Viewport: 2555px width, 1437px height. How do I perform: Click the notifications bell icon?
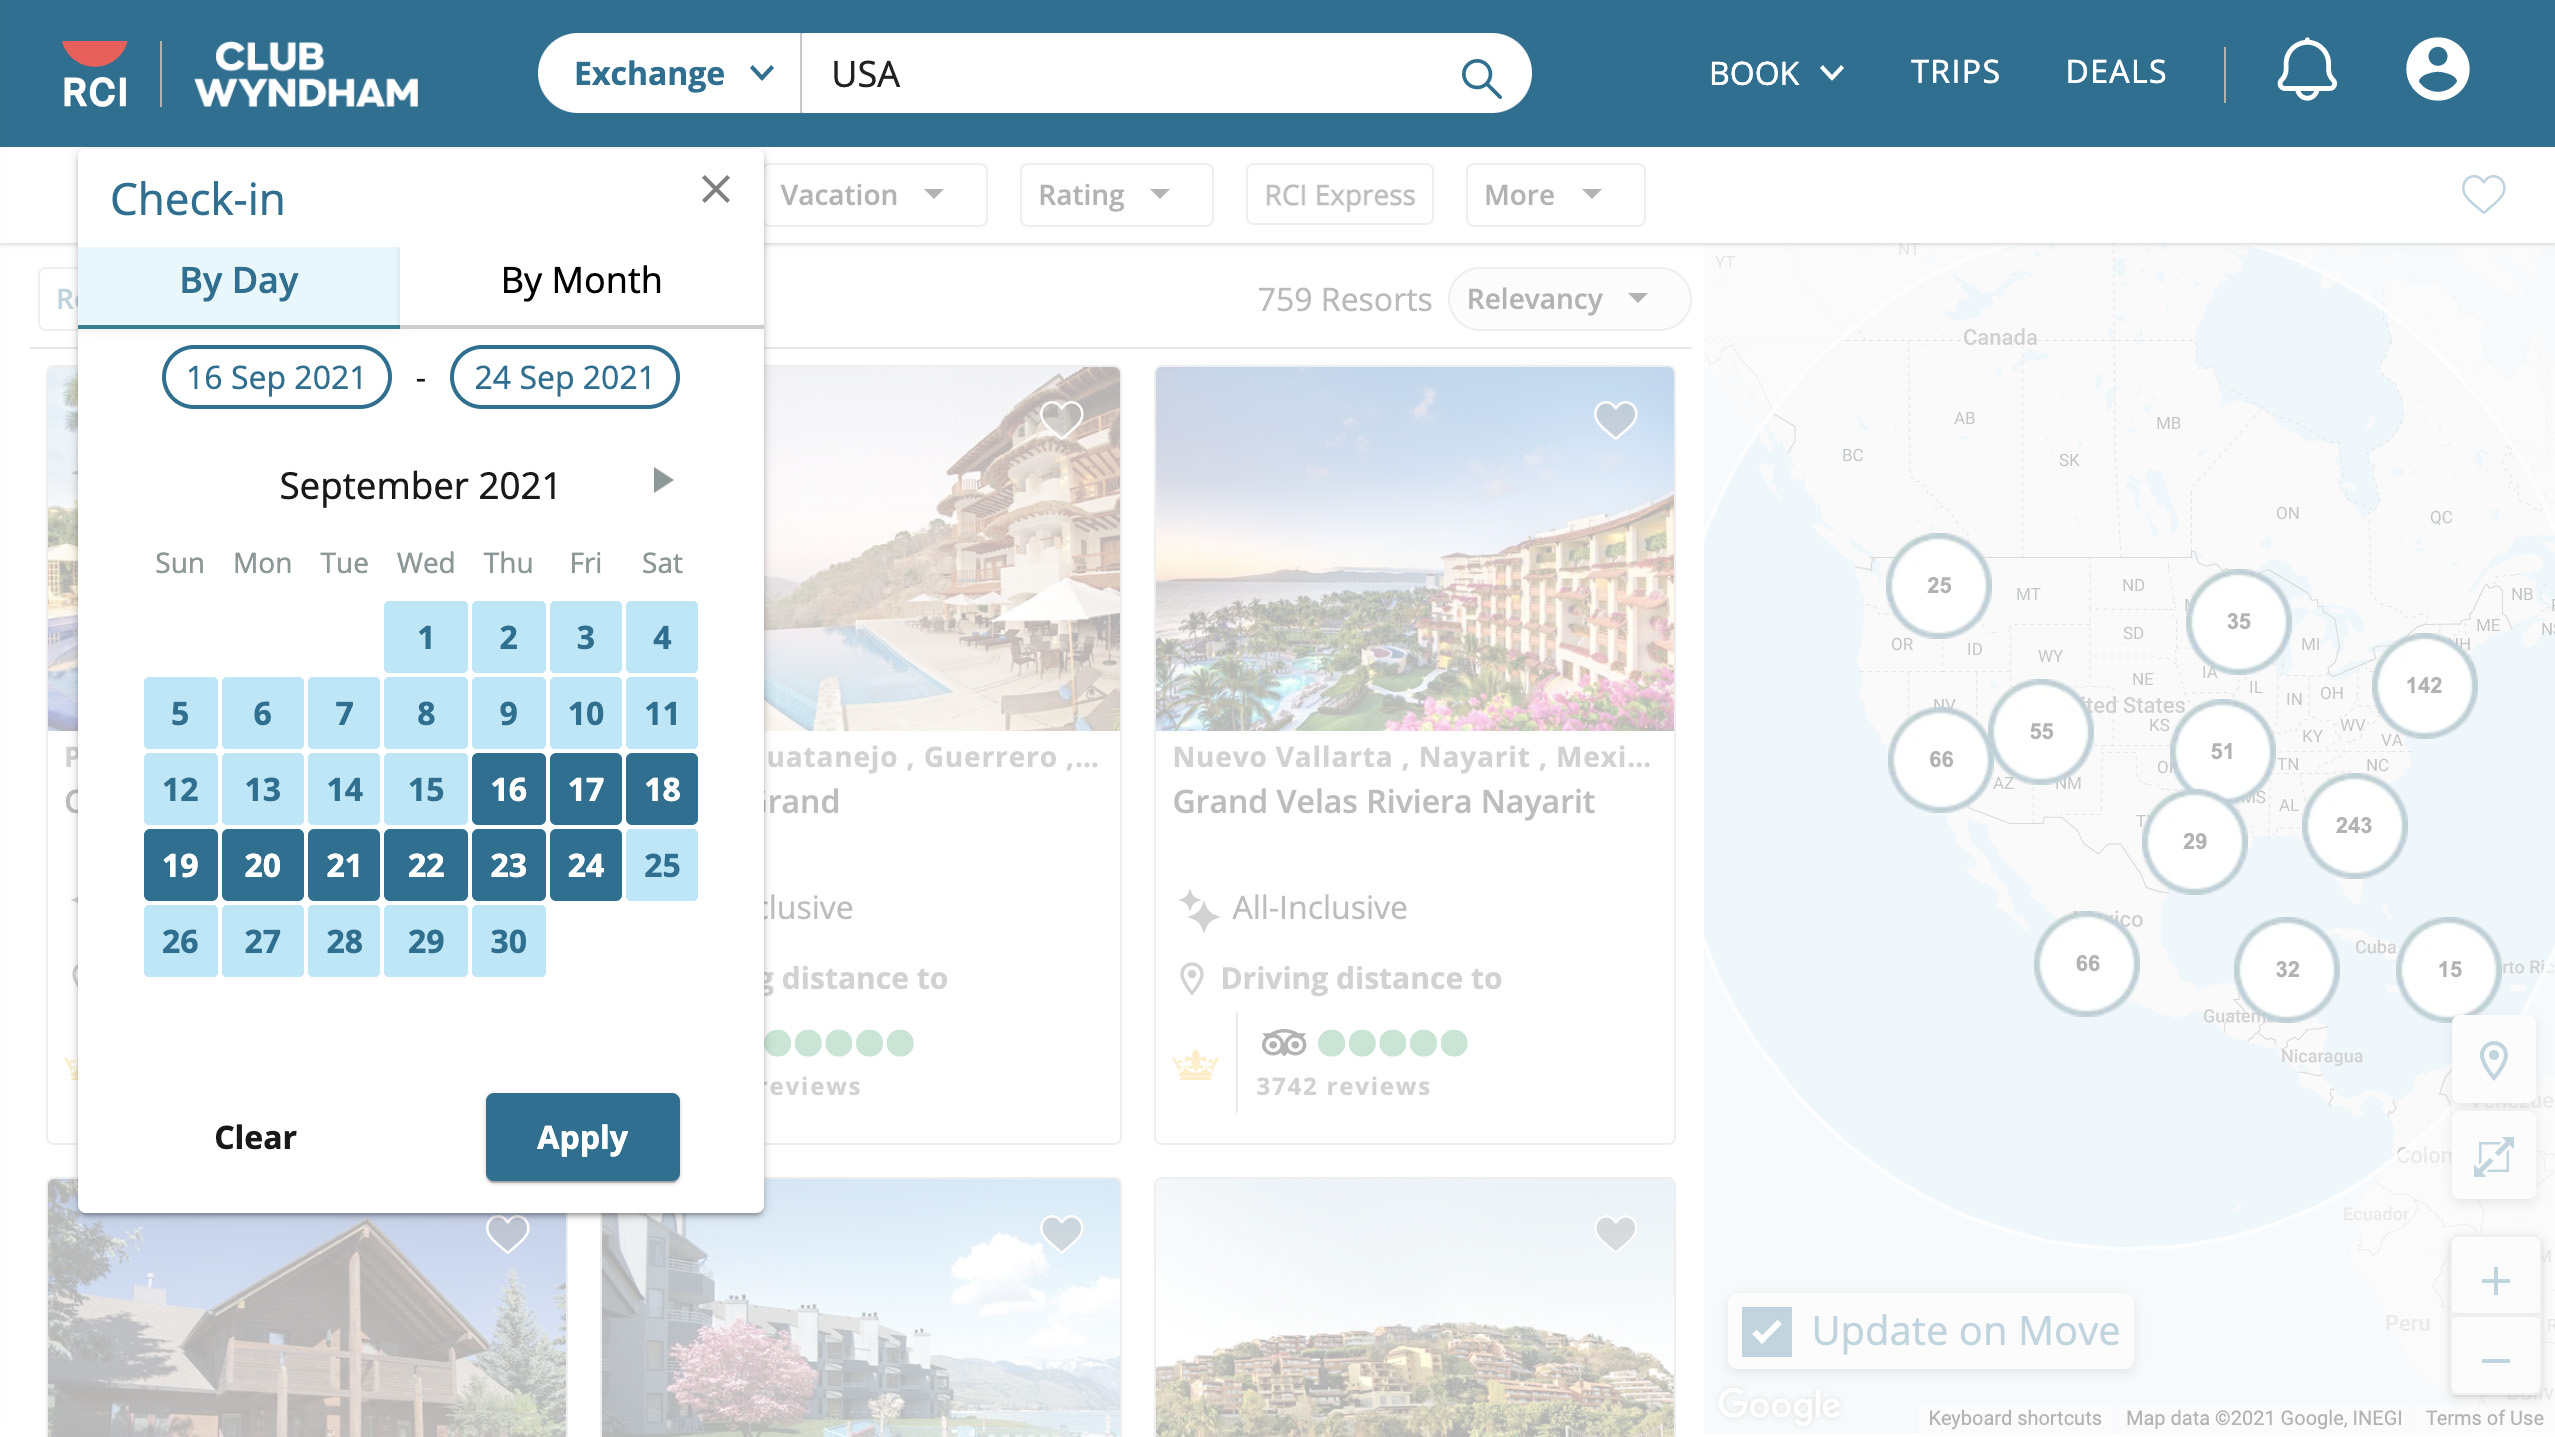coord(2306,71)
